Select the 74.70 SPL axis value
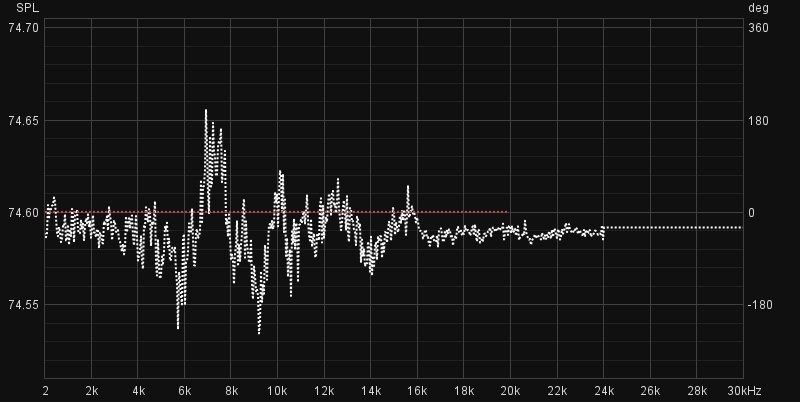The height and width of the screenshot is (402, 800). 23,28
